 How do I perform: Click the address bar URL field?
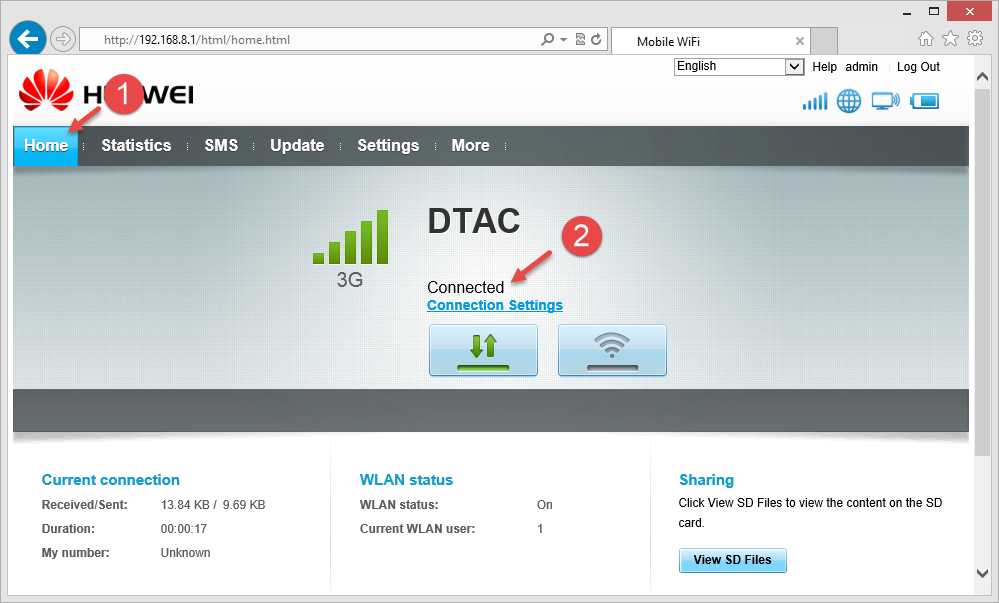click(310, 40)
